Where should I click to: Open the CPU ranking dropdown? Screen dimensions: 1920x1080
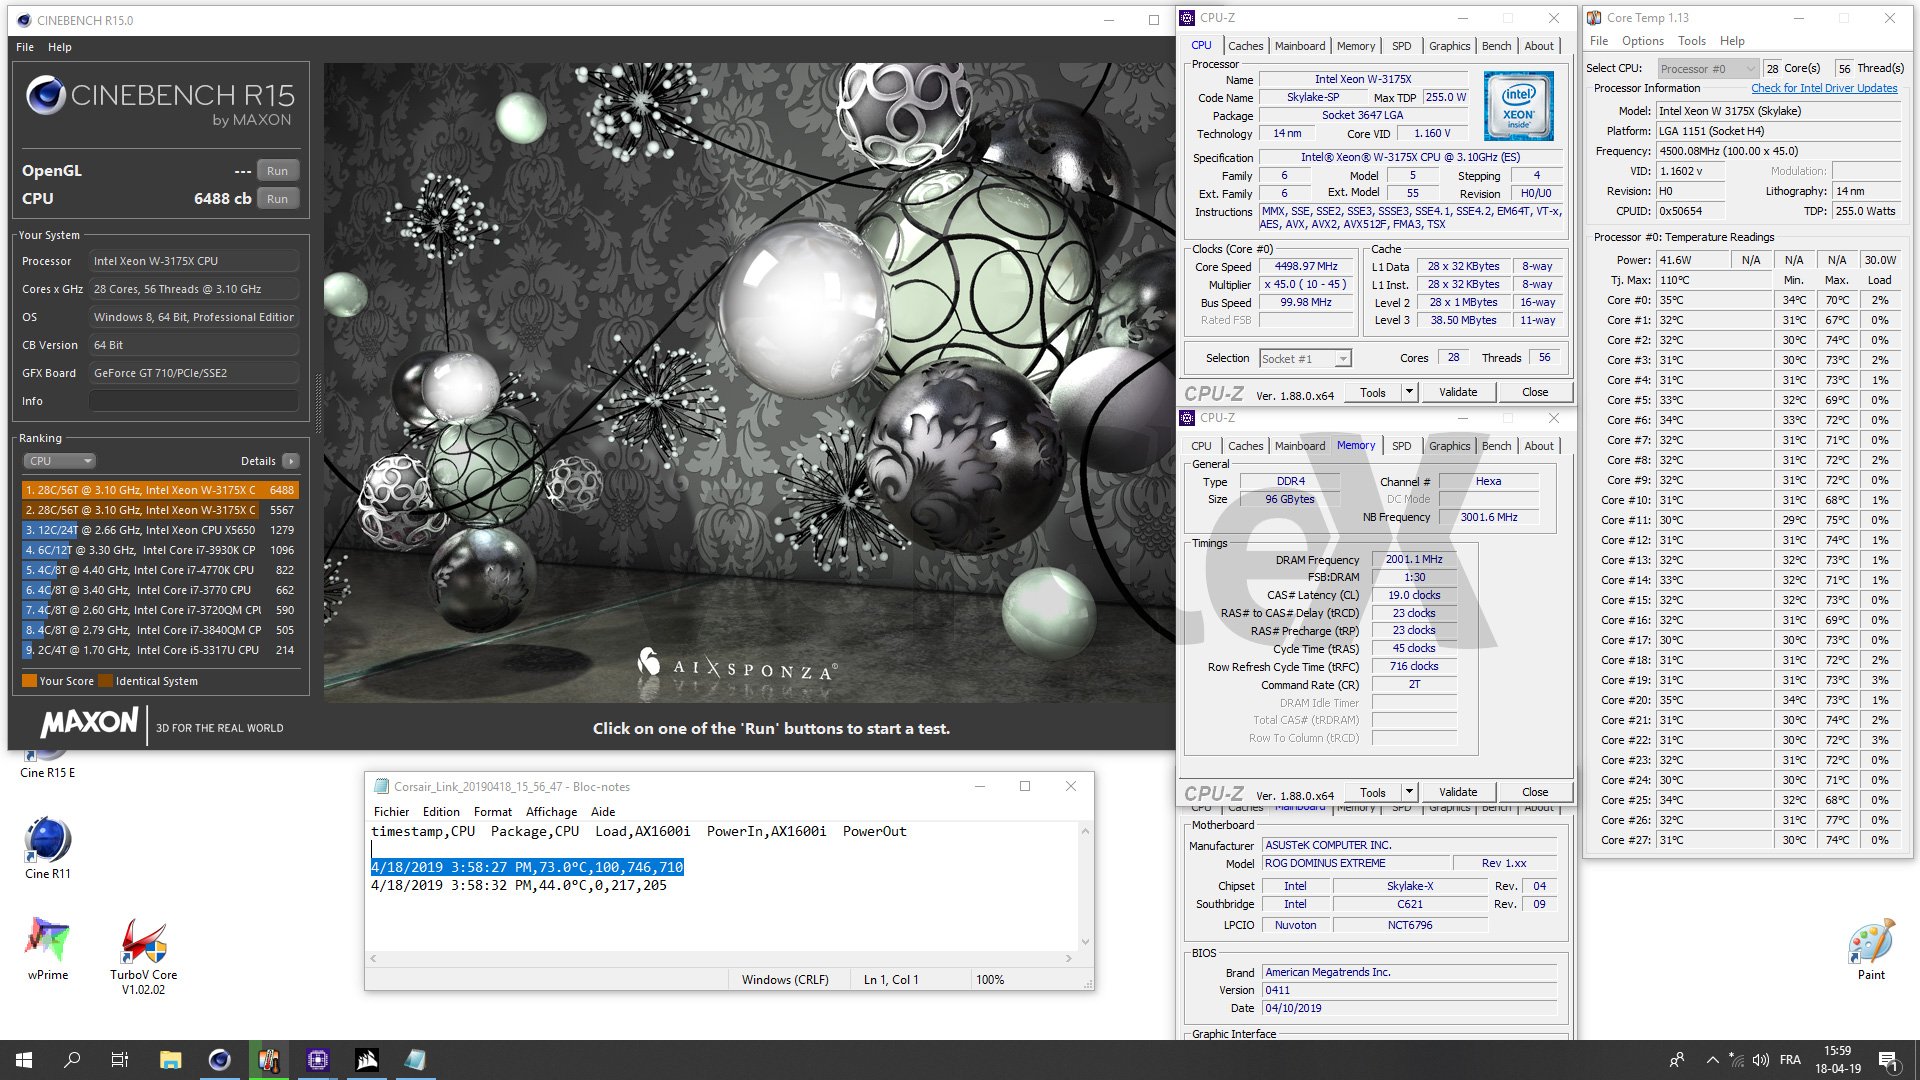pos(59,461)
